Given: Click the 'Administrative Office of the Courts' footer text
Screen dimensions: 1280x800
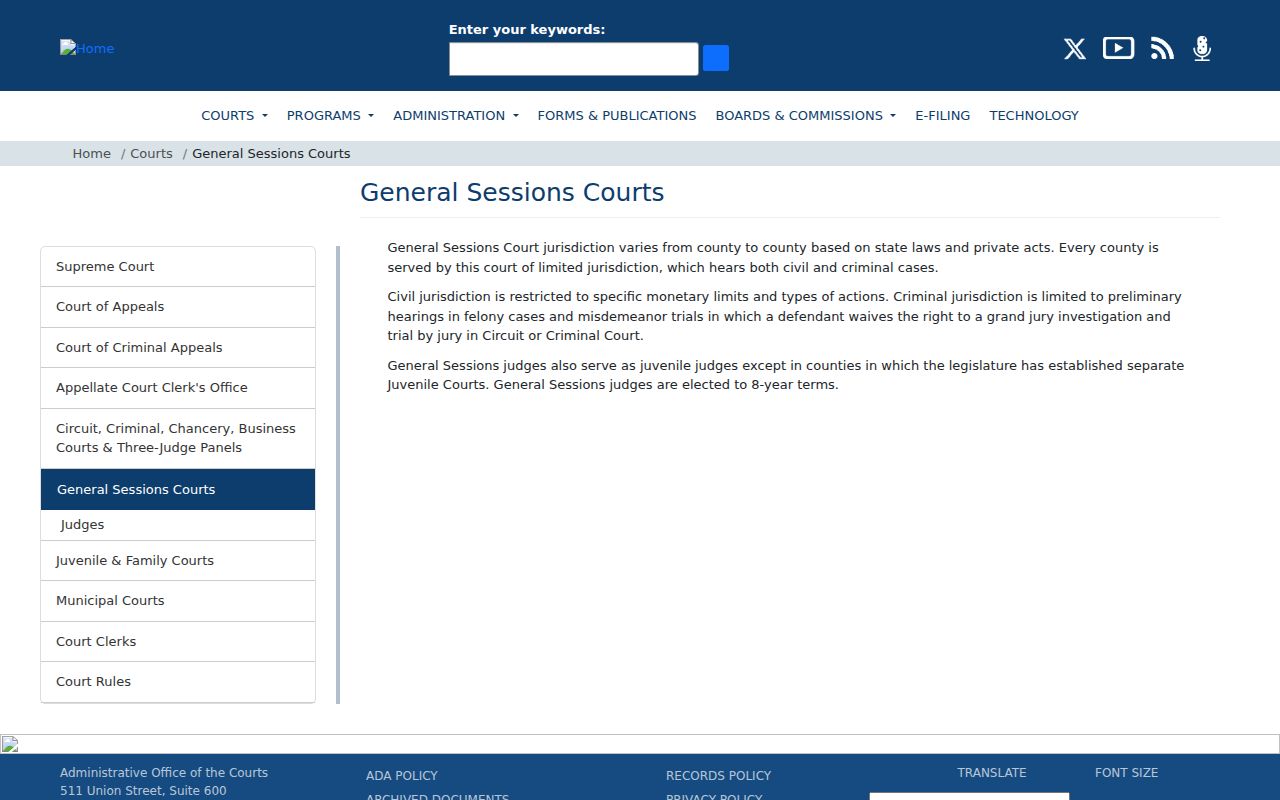Looking at the screenshot, I should pos(164,773).
